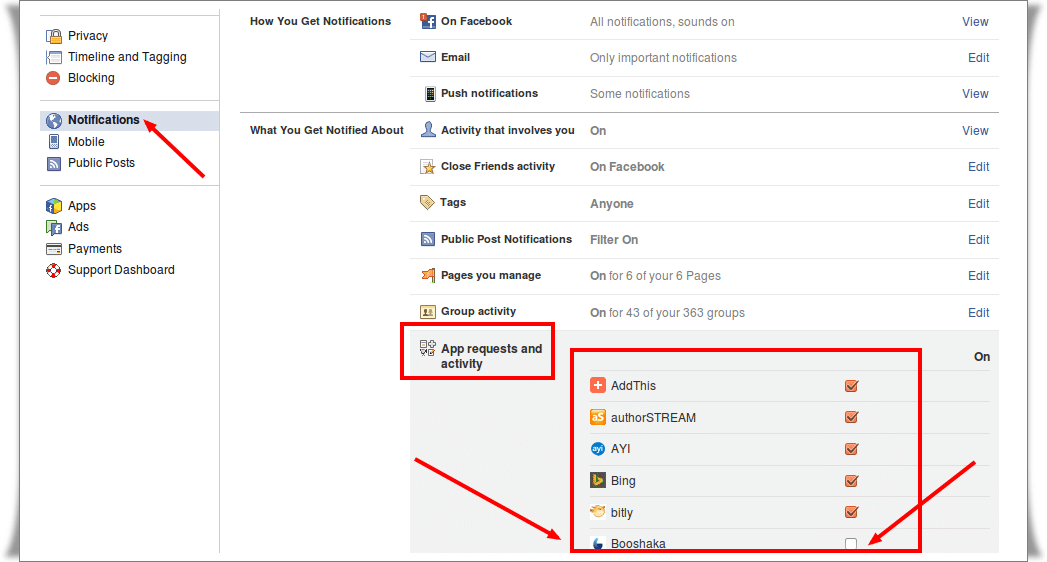Click Edit for Public Post Notifications
This screenshot has width=1047, height=562.
tap(978, 240)
